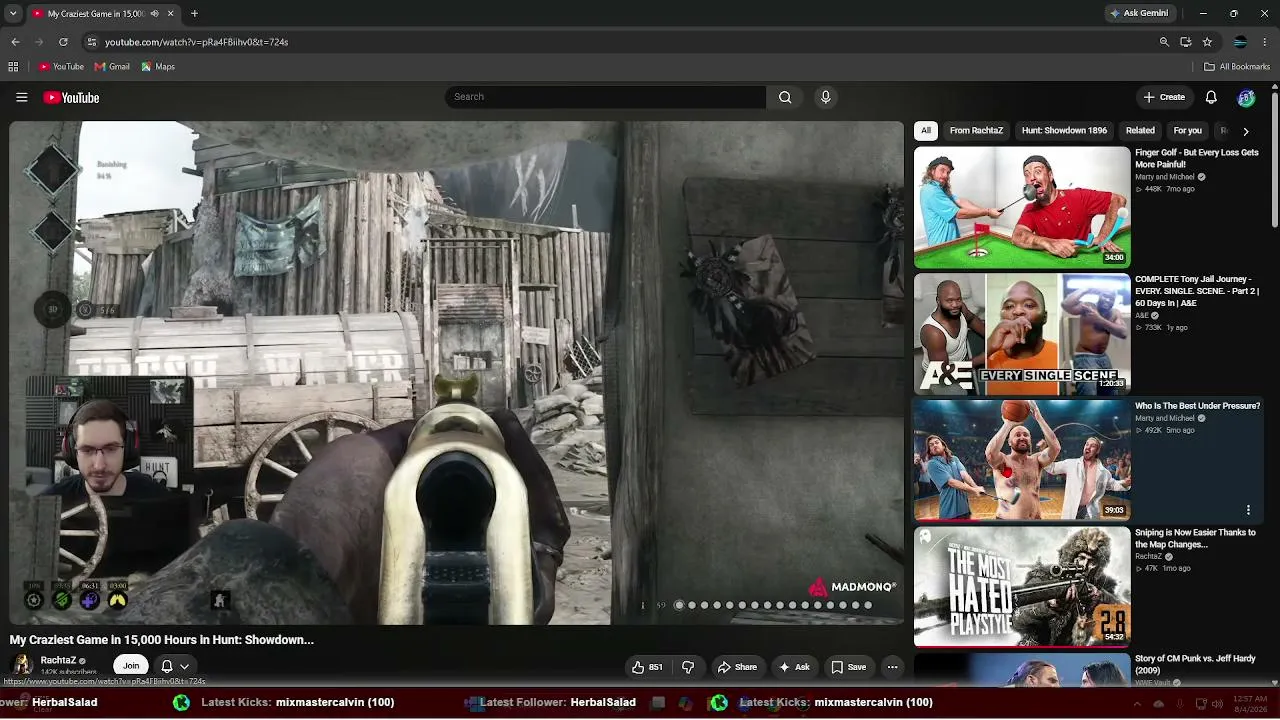Viewport: 1280px width, 720px height.
Task: Click the Ask Gemini button
Action: pyautogui.click(x=1138, y=14)
